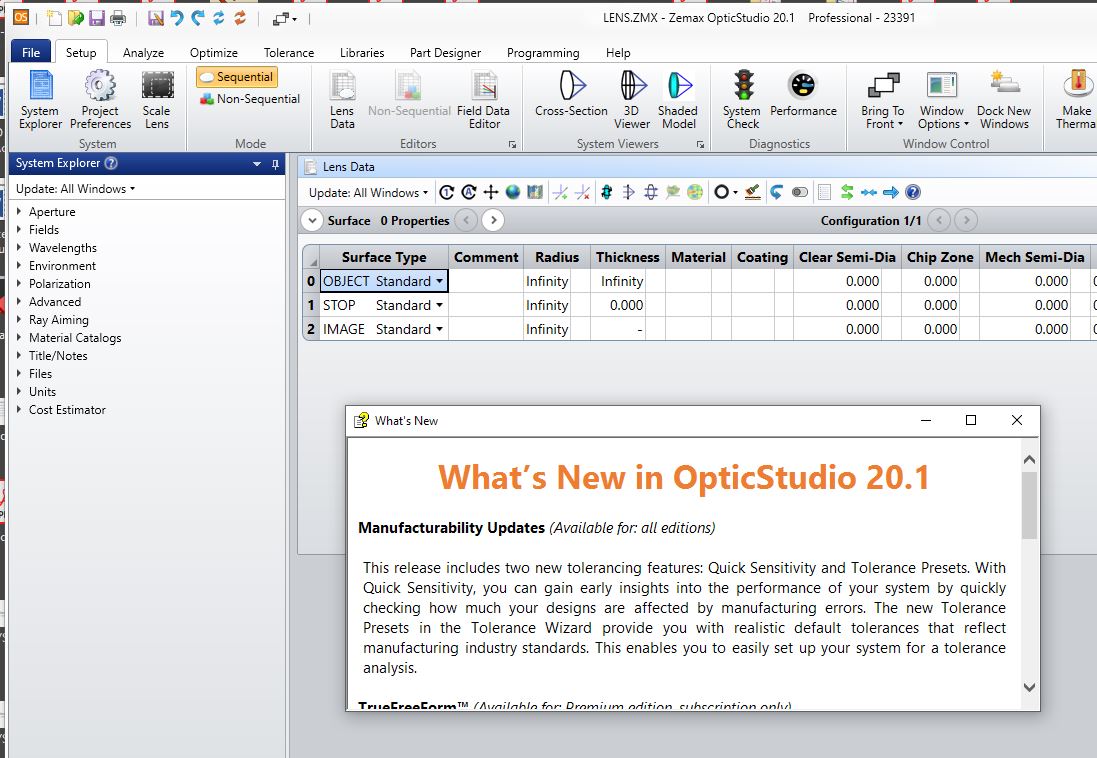Click the paintbrush icon in Lens Data toolbar
Screen dimensions: 1097x758
coord(753,192)
